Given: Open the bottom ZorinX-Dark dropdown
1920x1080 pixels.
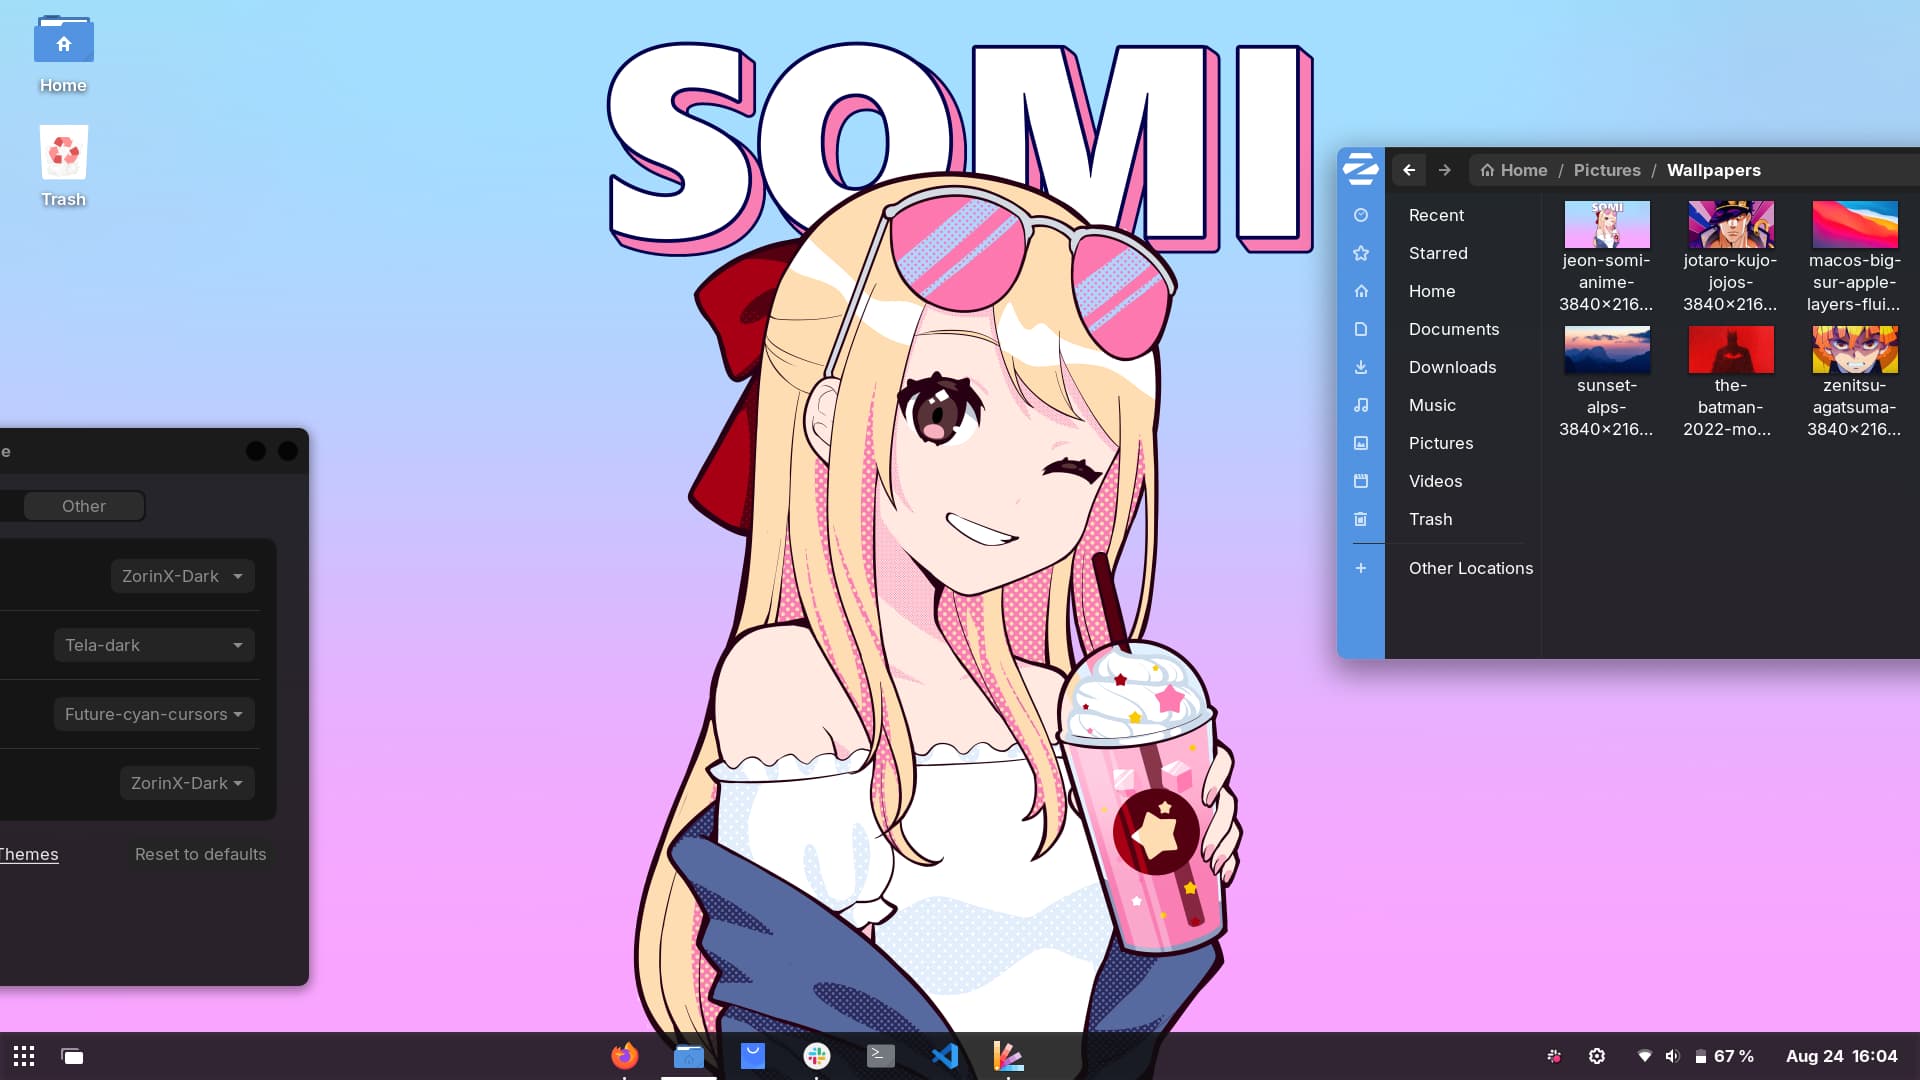Looking at the screenshot, I should (x=187, y=783).
